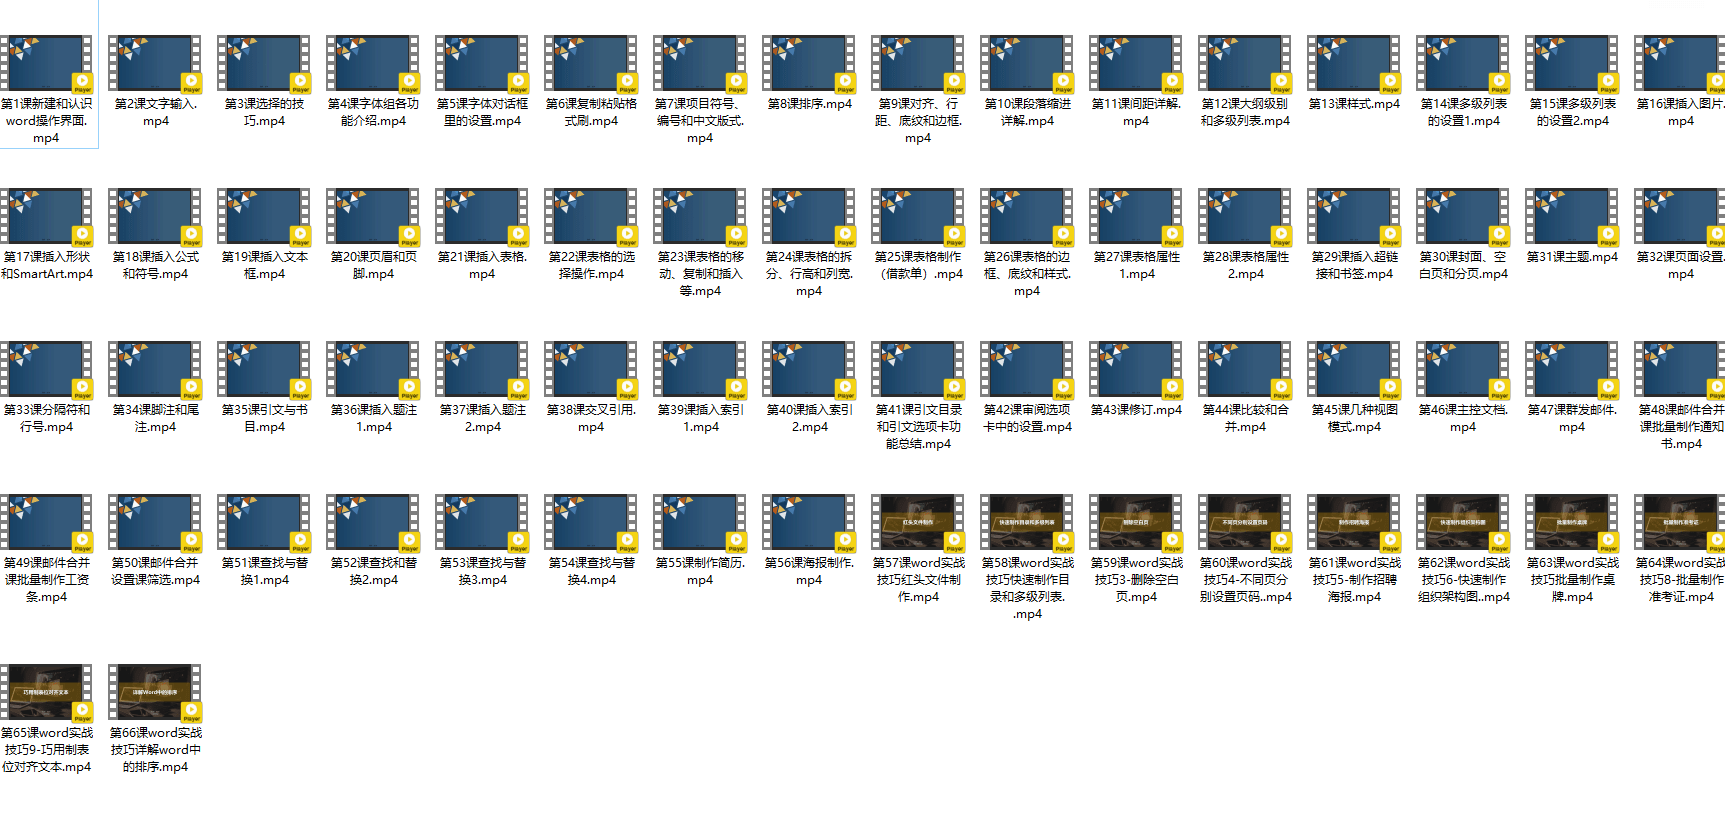Select file name 第42课审阅选项卡中的设置.mp4
1725x840 pixels.
tap(1027, 418)
